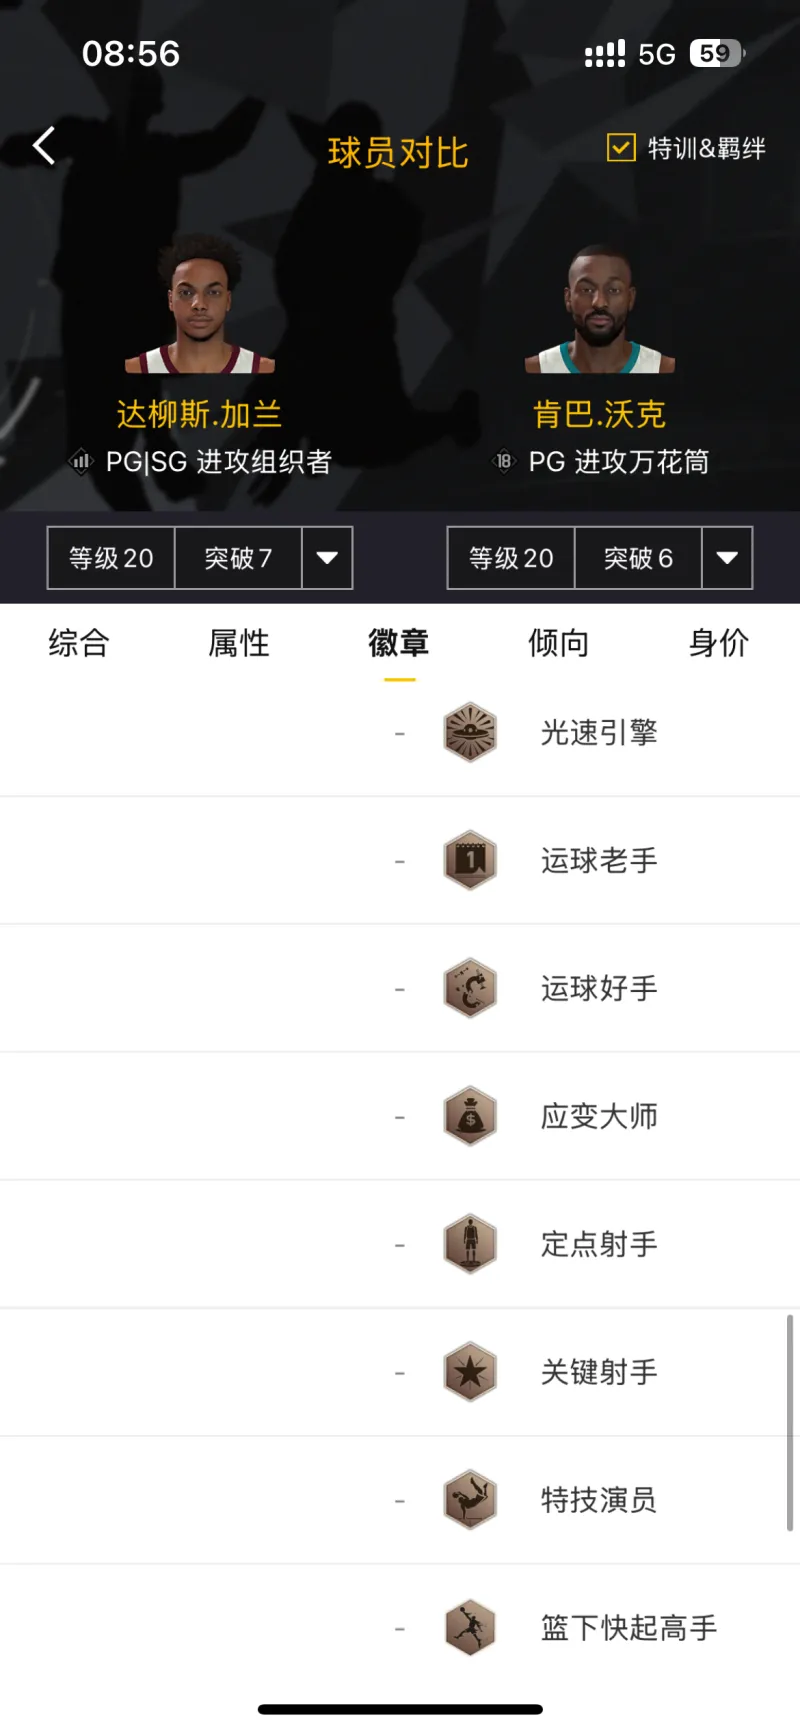The image size is (800, 1731).
Task: Expand the left player's level dropdown arrow
Action: (327, 558)
